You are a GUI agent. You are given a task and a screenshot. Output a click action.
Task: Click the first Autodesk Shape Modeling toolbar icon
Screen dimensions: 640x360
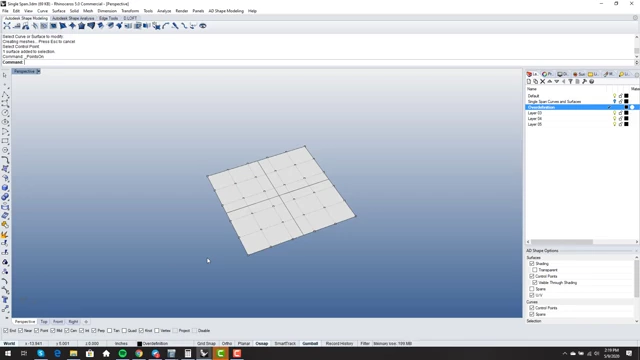tap(7, 26)
